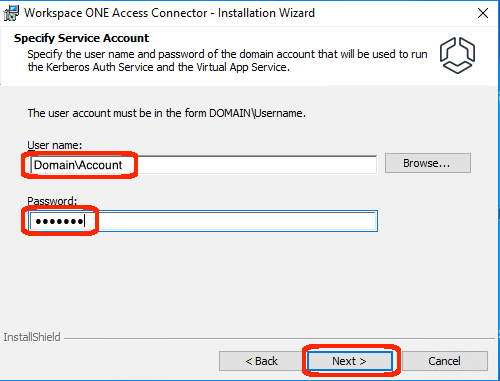500x381 pixels.
Task: Click the Workspace ONE hexagon logo
Action: point(457,55)
